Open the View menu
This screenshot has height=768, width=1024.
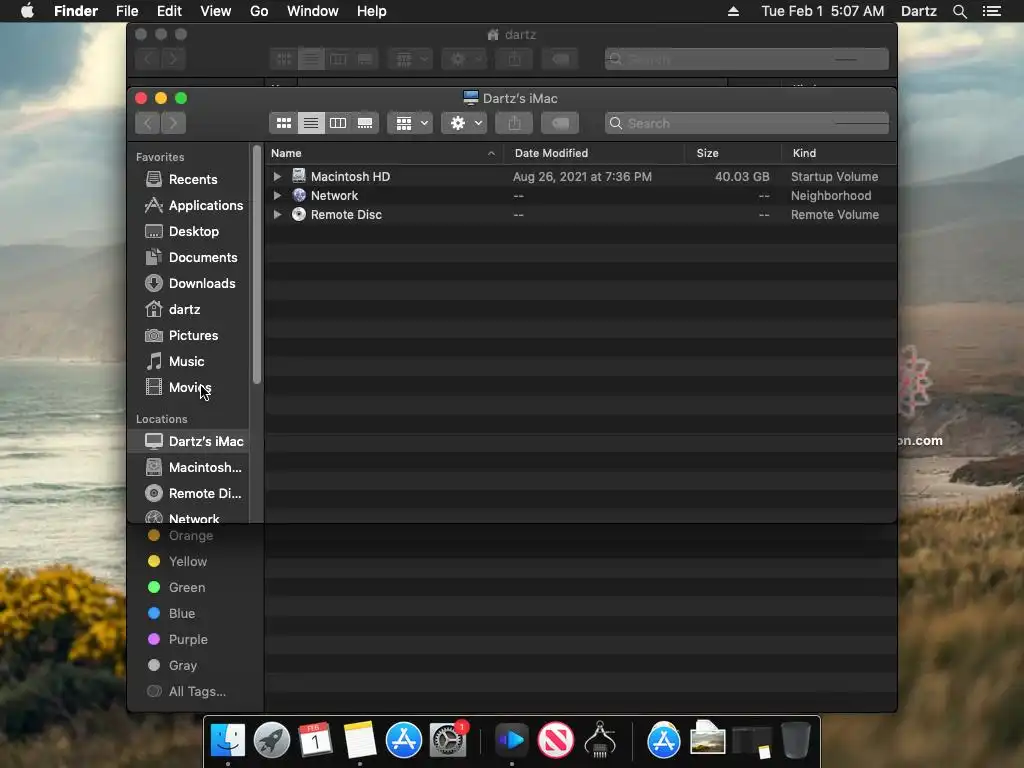pyautogui.click(x=216, y=11)
